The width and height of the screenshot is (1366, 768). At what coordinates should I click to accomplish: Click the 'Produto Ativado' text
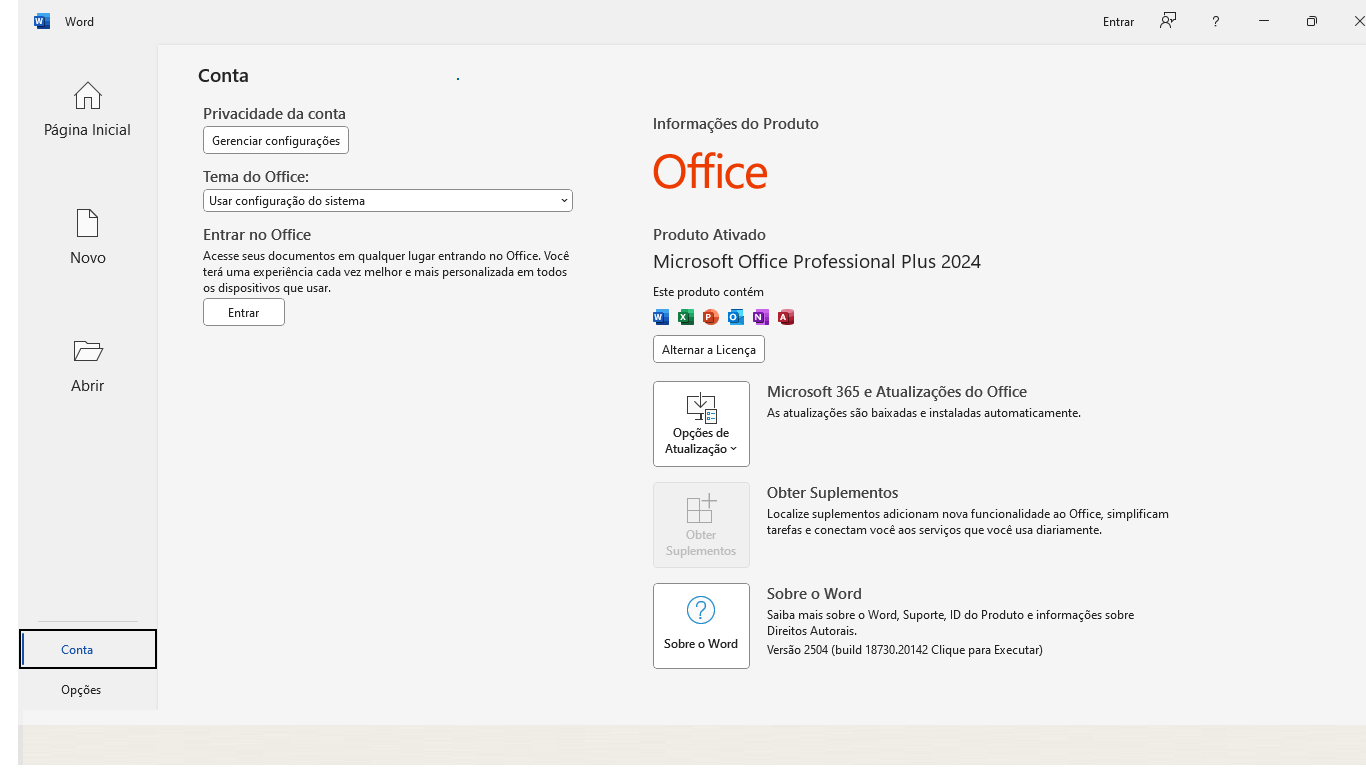(x=709, y=235)
